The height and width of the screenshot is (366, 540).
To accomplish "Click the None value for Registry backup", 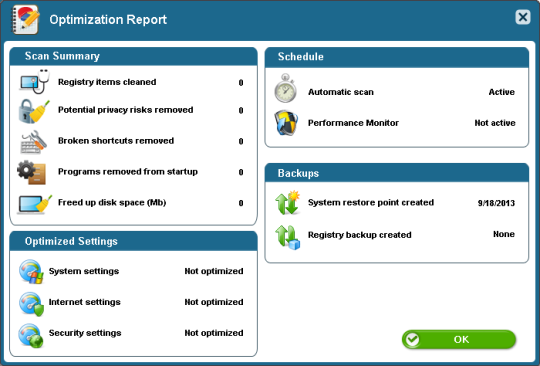I will (504, 234).
